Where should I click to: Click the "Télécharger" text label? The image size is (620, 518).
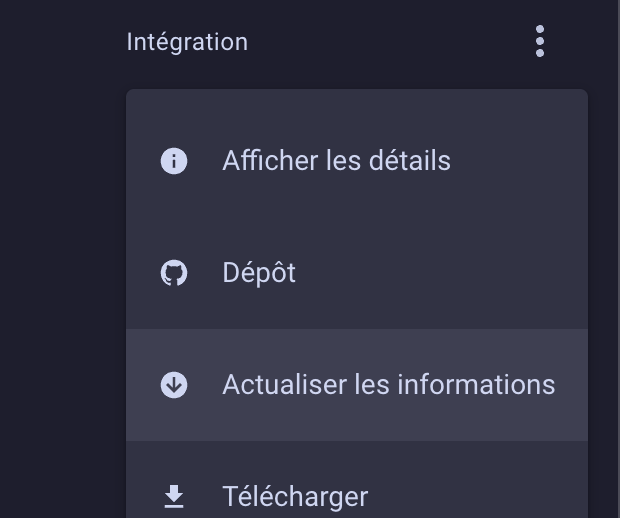coord(295,497)
